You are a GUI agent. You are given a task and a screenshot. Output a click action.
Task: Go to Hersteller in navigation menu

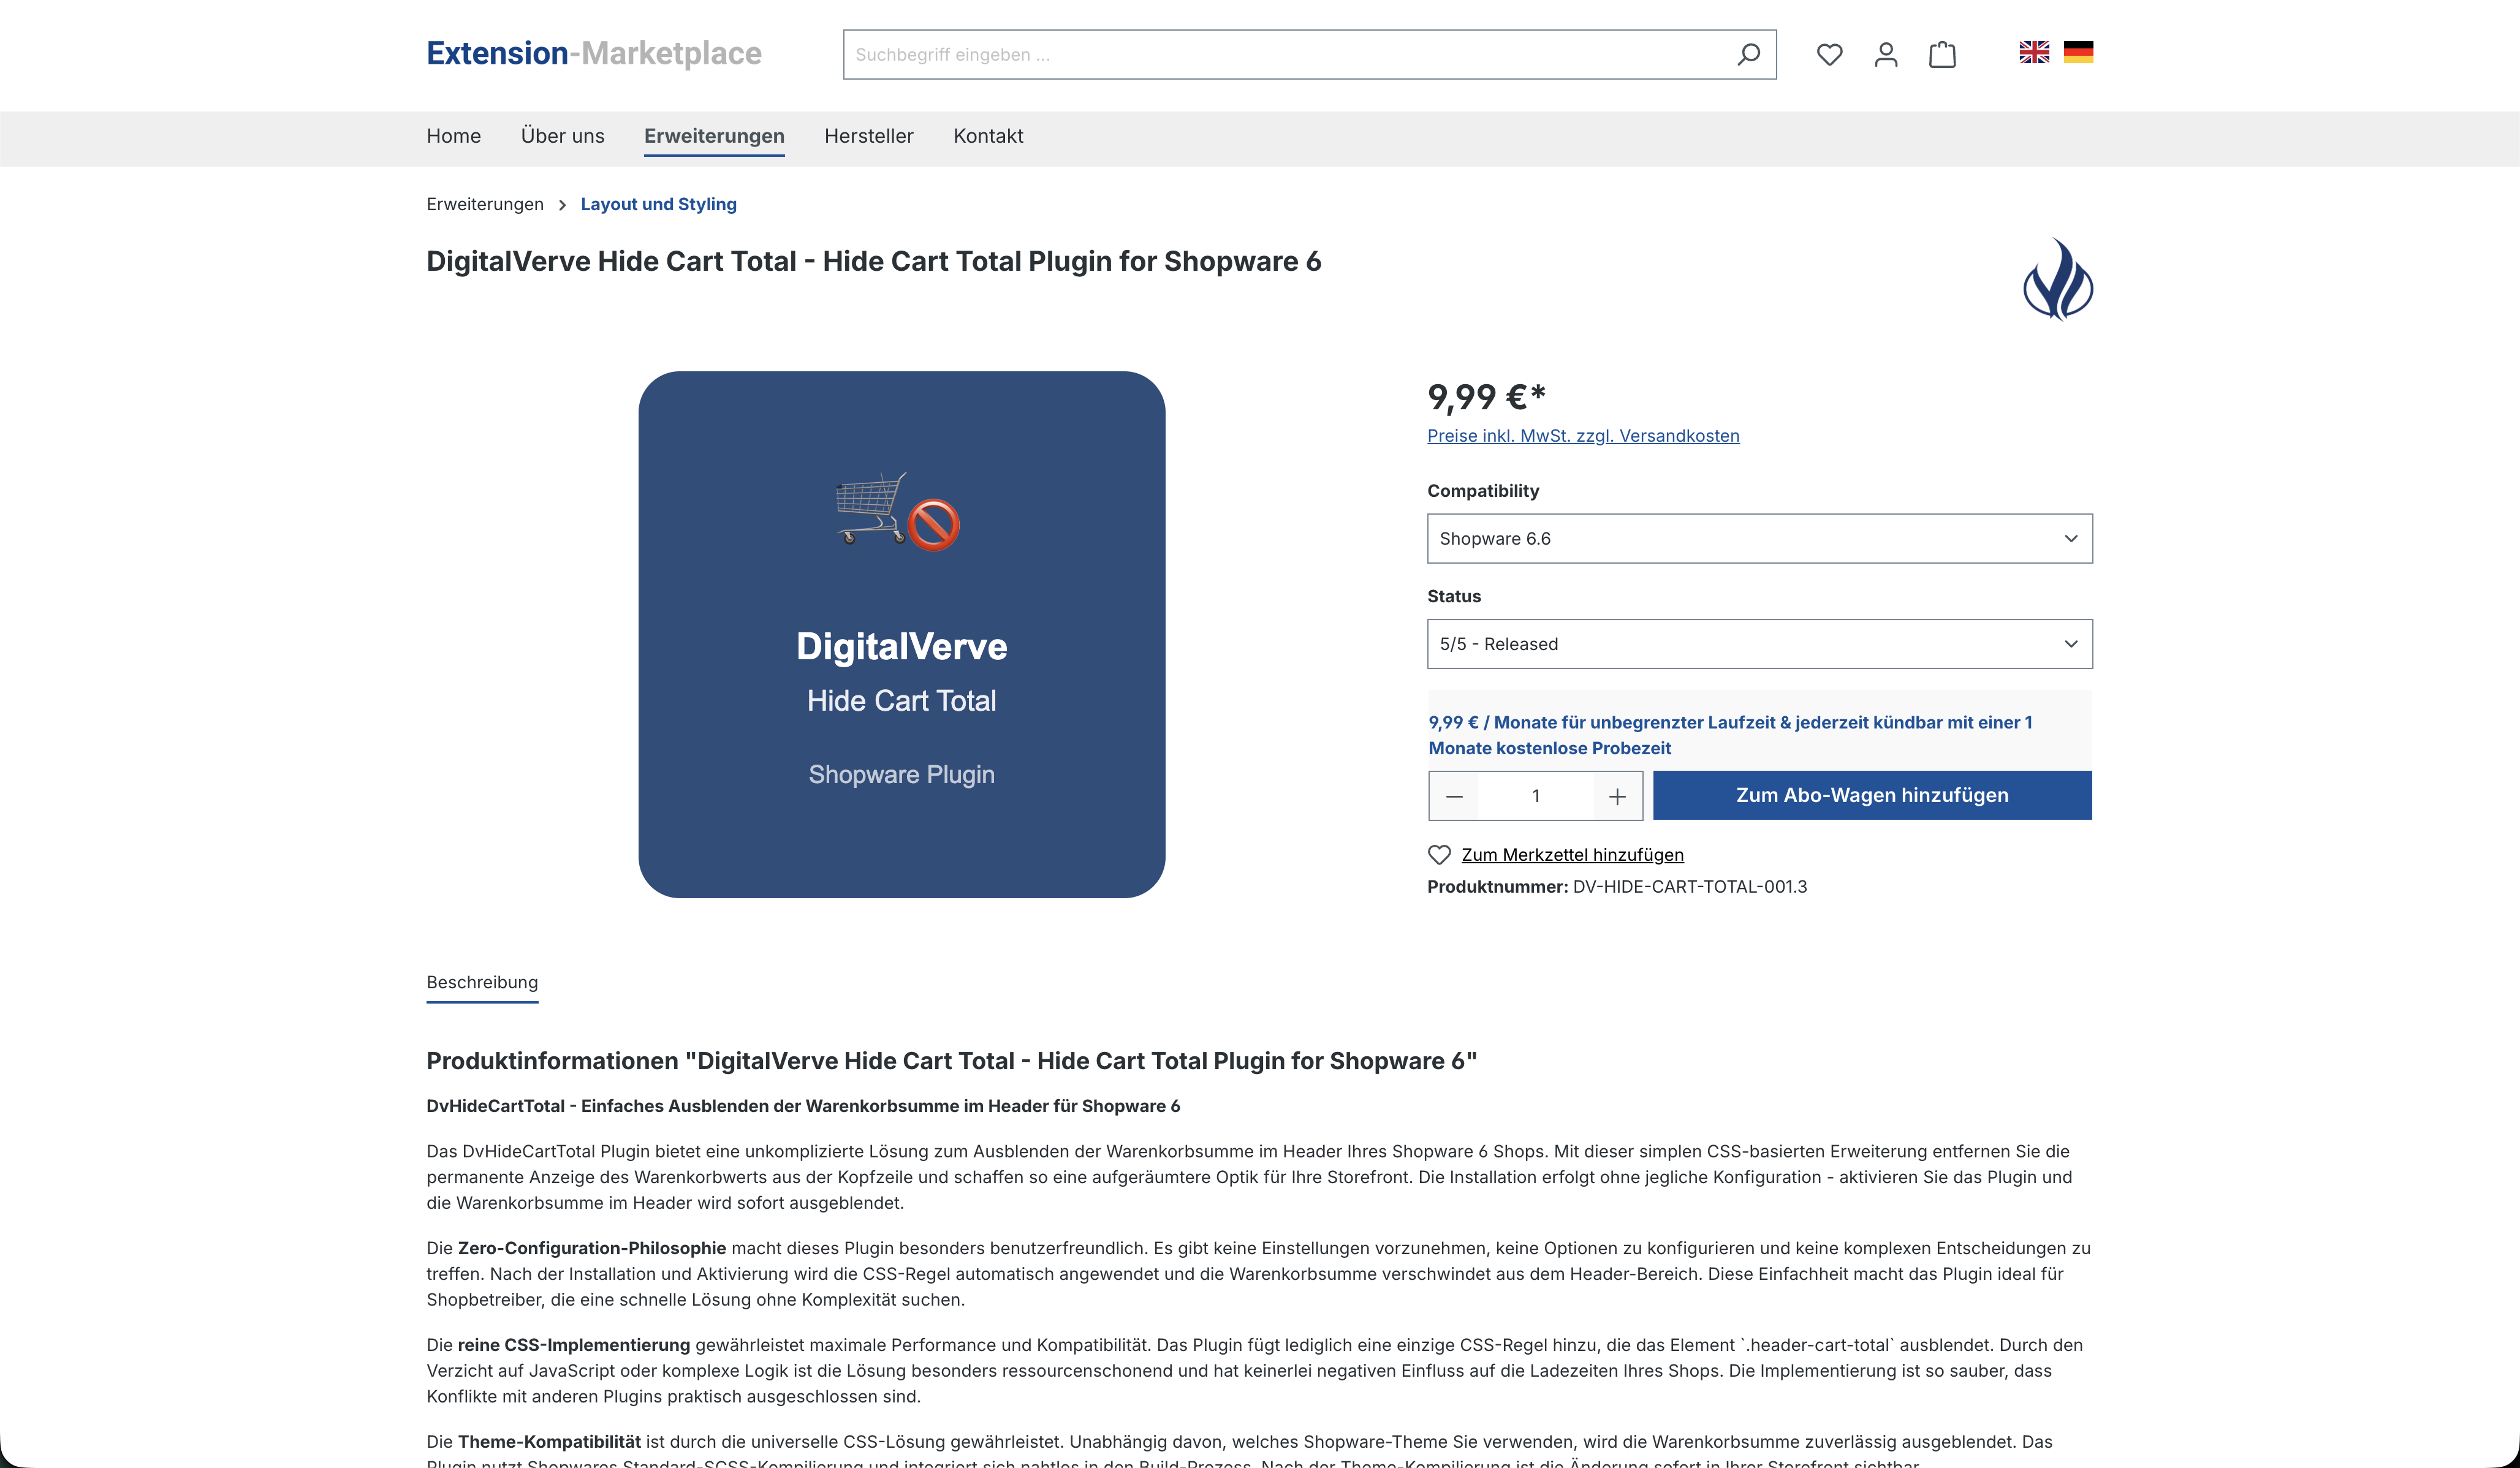[868, 136]
